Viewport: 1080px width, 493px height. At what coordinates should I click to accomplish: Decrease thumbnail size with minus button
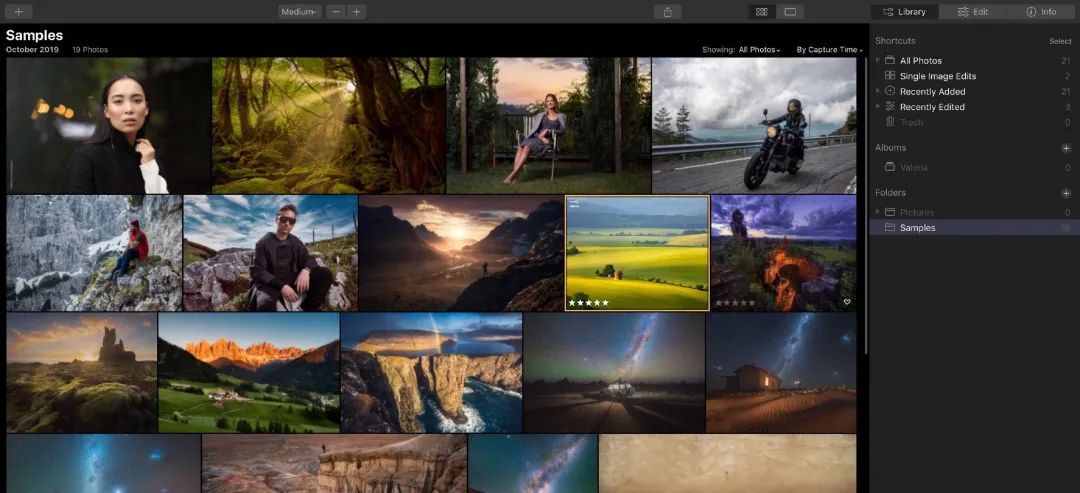(x=335, y=12)
